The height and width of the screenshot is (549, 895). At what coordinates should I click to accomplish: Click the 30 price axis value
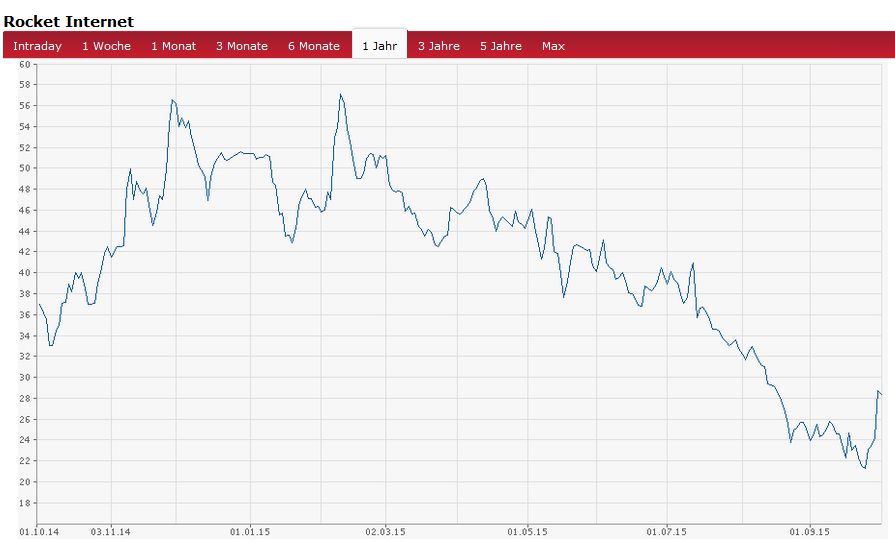click(25, 377)
